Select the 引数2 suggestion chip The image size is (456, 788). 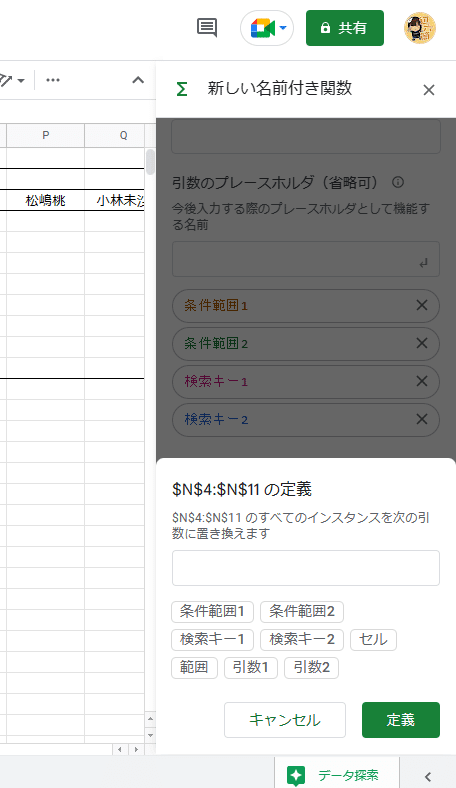point(312,668)
